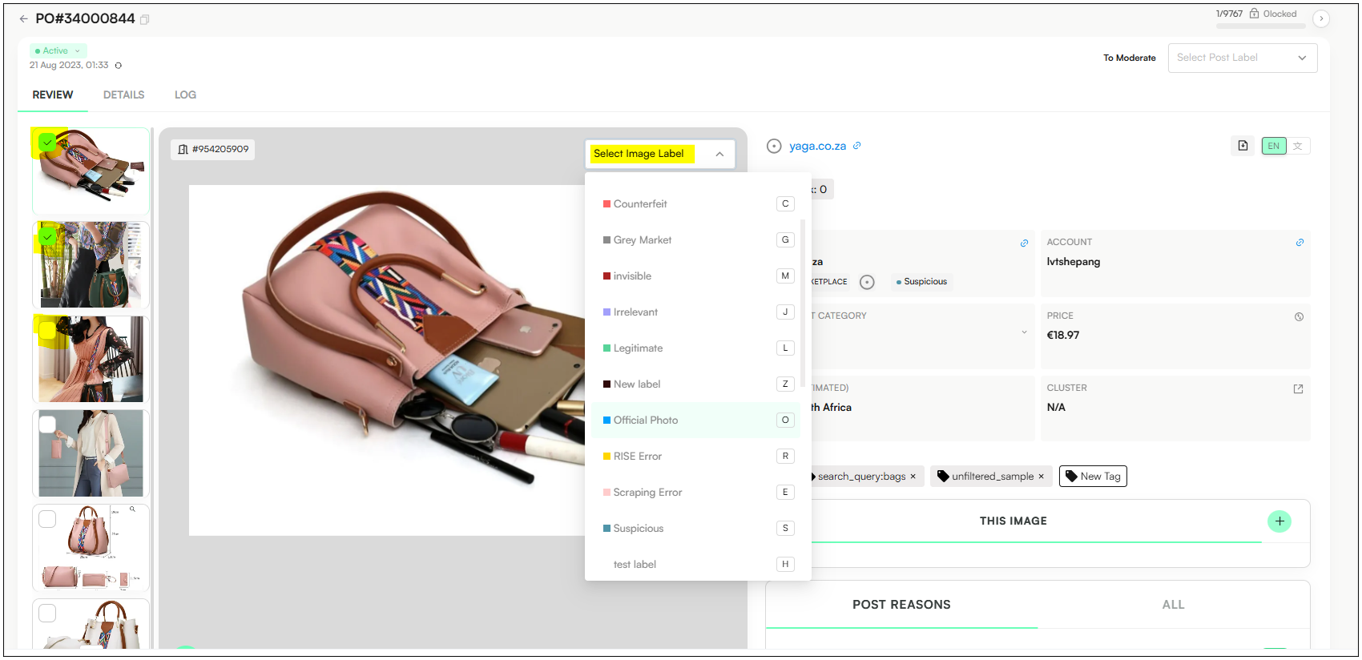1362x660 pixels.
Task: Open the LOG tab
Action: pyautogui.click(x=185, y=95)
